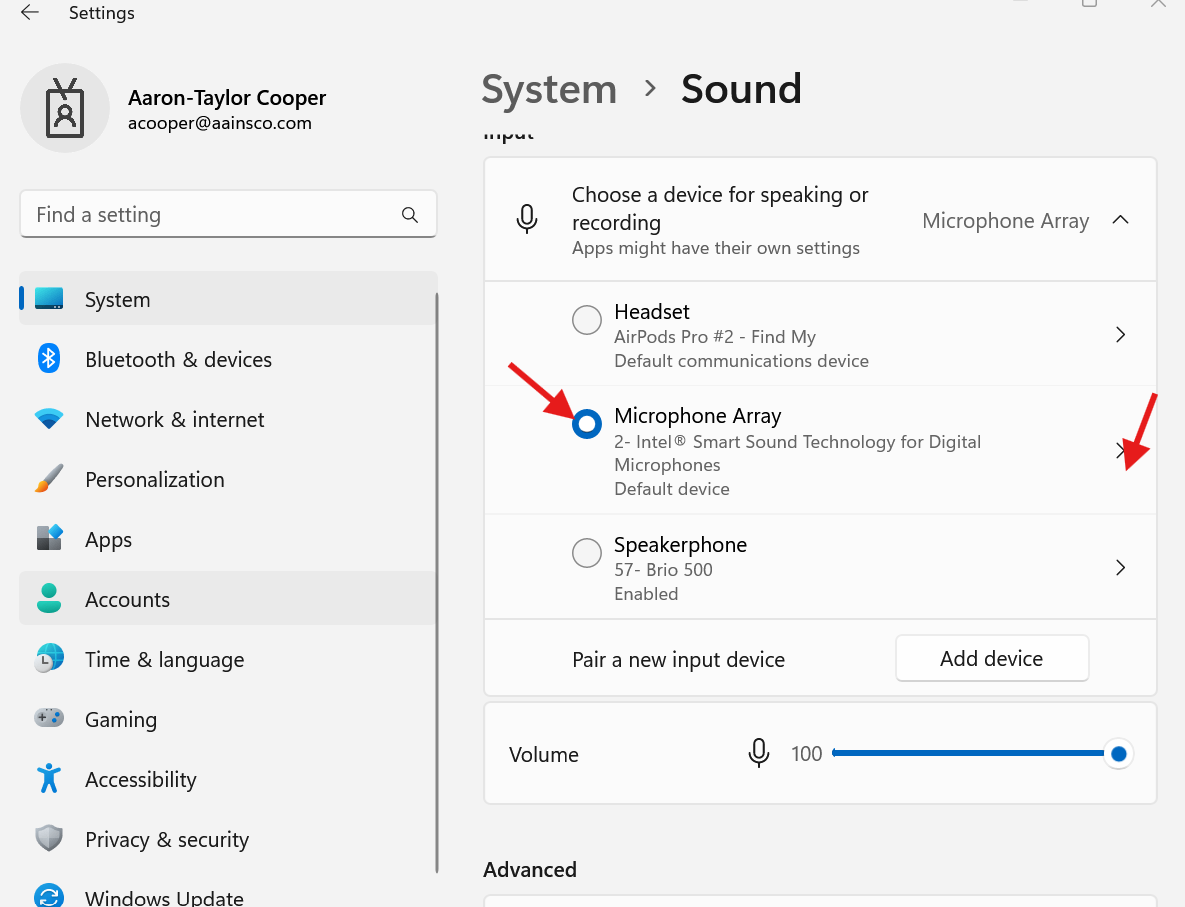Viewport: 1185px width, 907px height.
Task: Click the Gaming controller icon
Action: (x=49, y=718)
